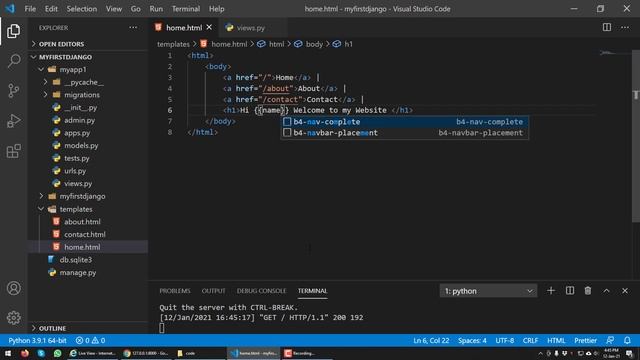Change encoding via UTF-8 status item

click(x=505, y=340)
